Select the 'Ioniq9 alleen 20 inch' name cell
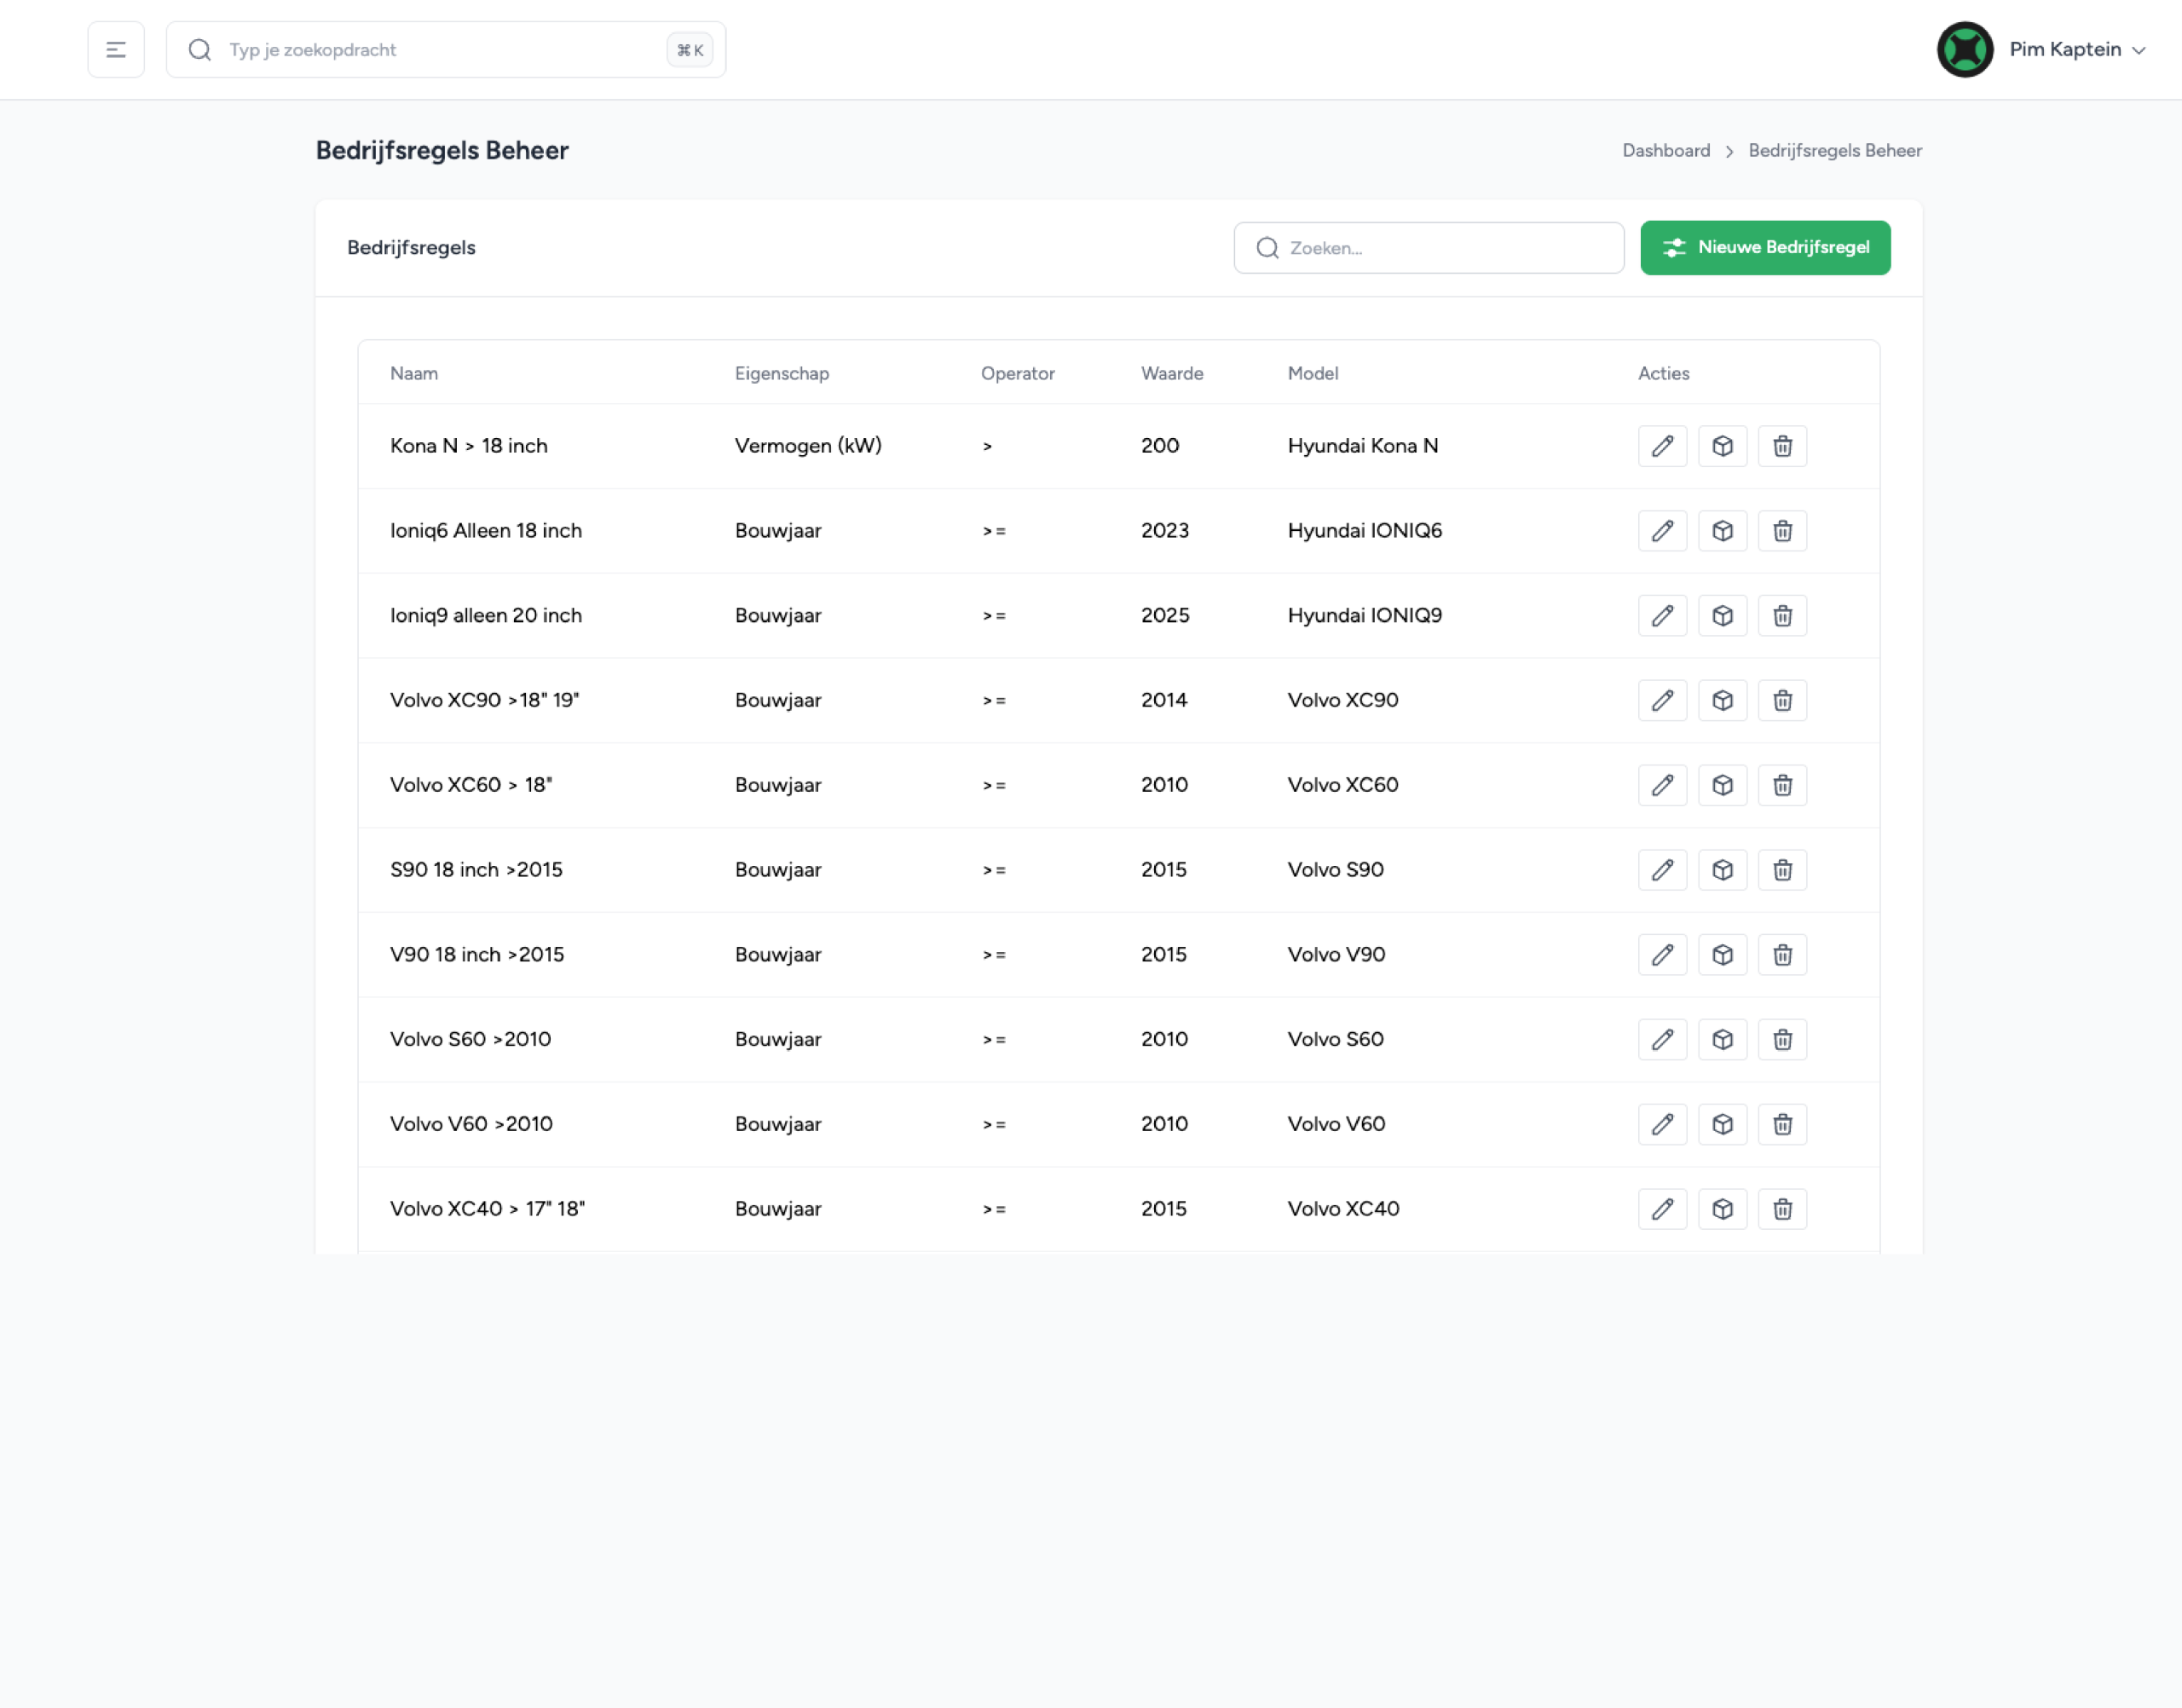 tap(486, 616)
